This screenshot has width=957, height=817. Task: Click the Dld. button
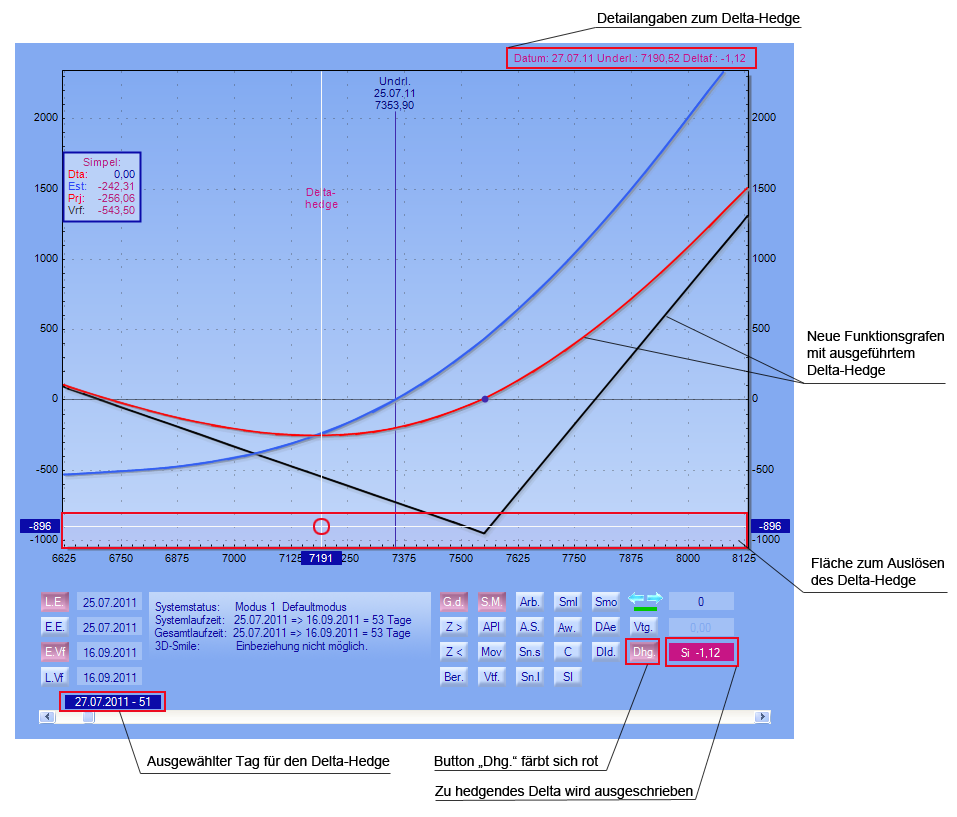click(x=605, y=652)
